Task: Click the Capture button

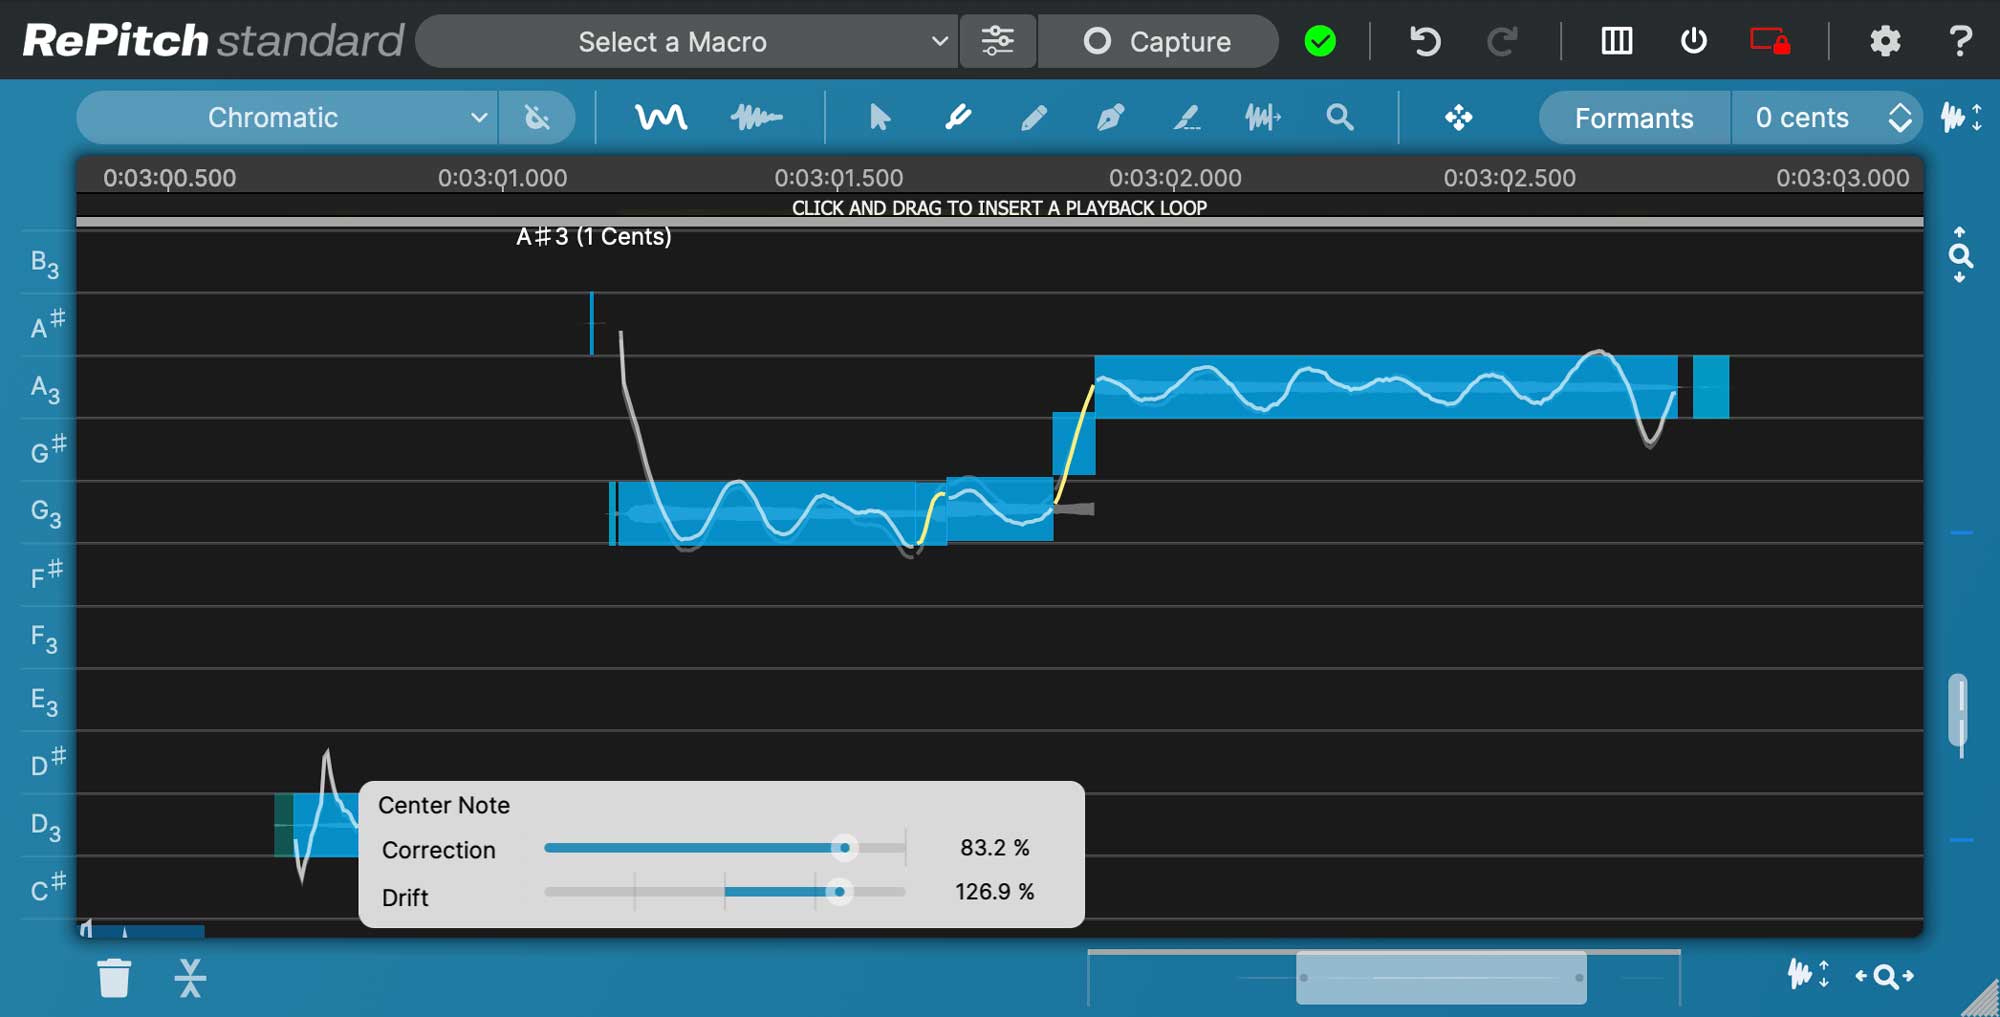Action: [x=1158, y=41]
